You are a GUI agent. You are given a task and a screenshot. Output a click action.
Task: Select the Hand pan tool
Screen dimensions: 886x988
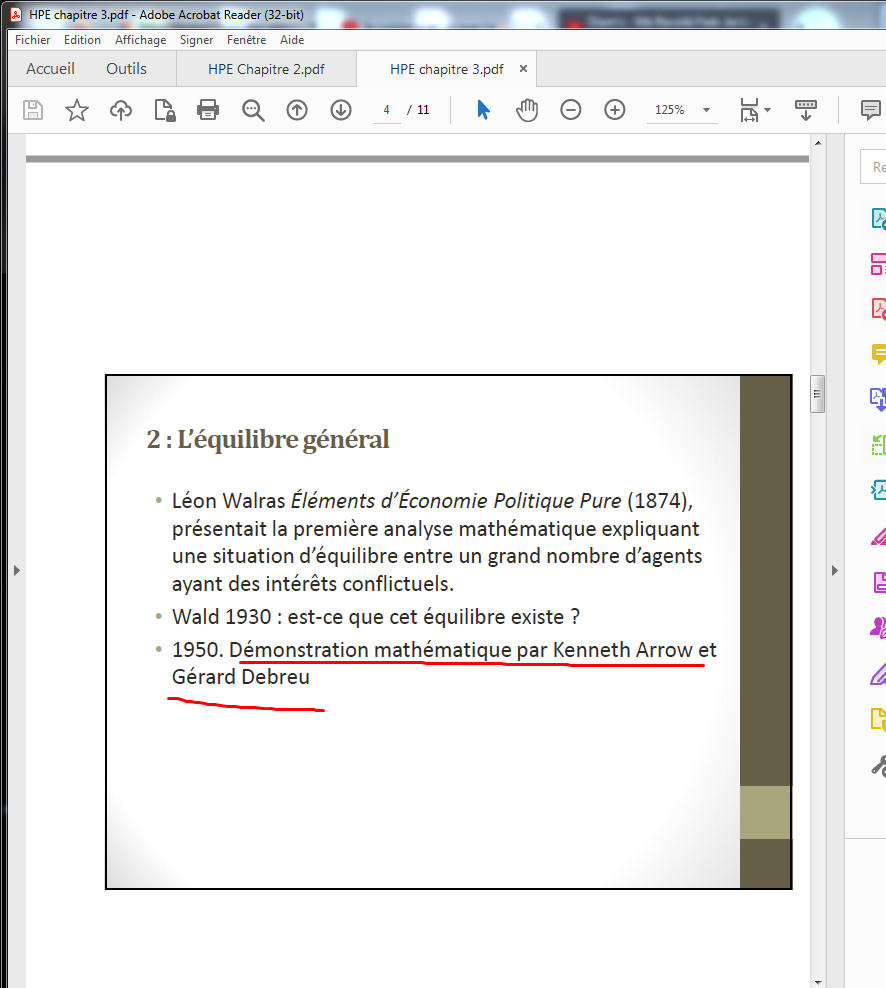[527, 110]
